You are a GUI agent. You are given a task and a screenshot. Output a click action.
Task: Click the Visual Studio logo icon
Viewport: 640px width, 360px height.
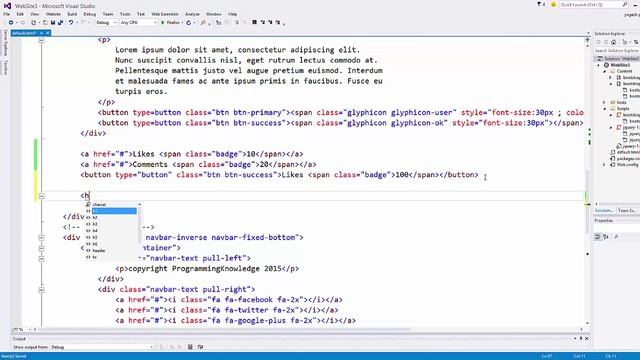(x=7, y=6)
